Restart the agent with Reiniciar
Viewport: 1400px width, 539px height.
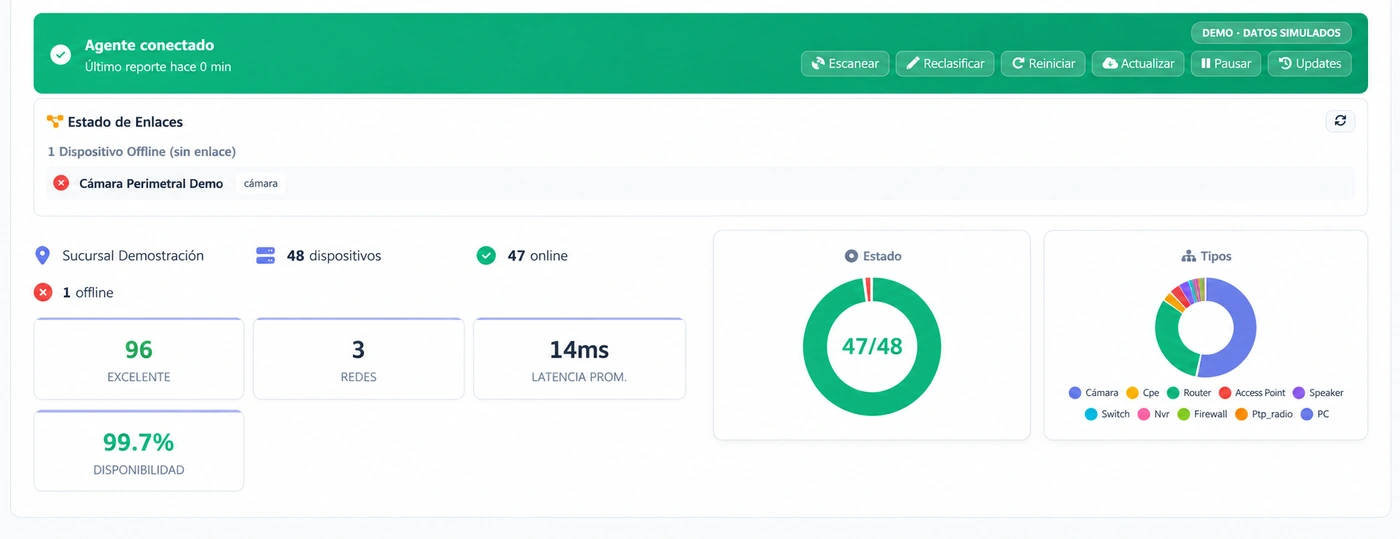(1043, 63)
